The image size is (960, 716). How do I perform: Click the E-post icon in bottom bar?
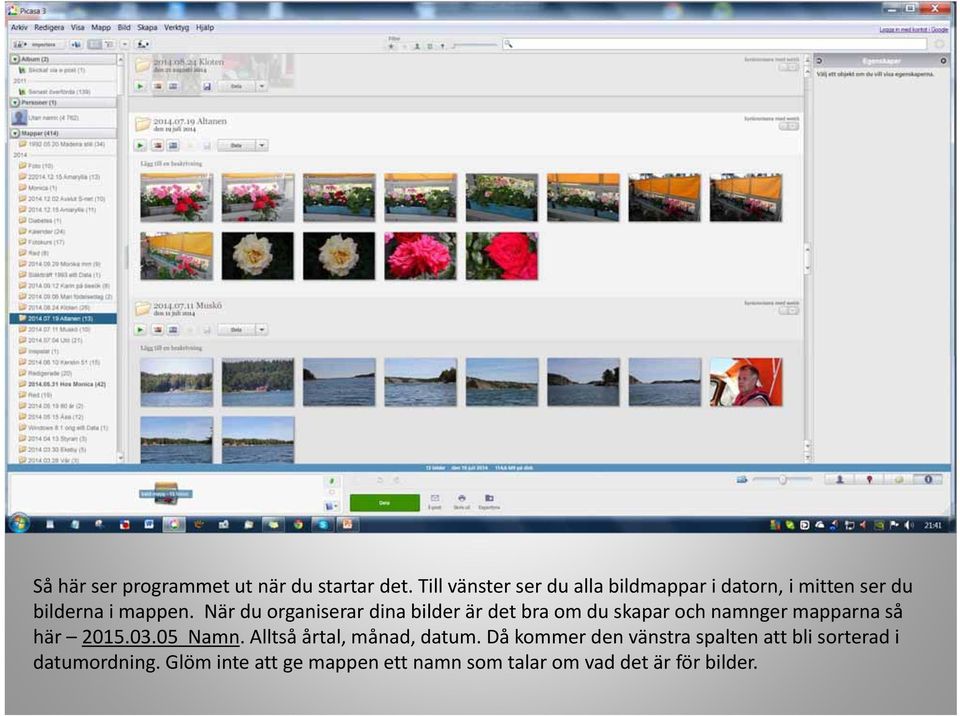pos(435,502)
